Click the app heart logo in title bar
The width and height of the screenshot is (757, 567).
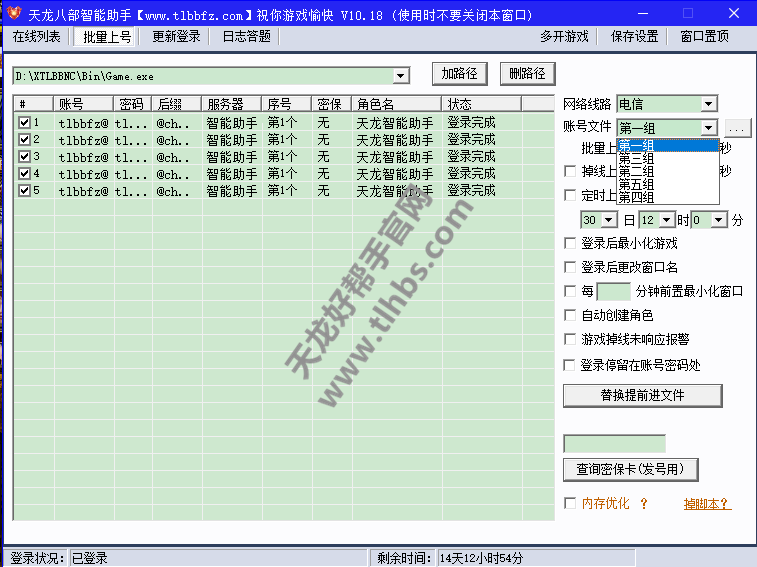click(x=14, y=13)
